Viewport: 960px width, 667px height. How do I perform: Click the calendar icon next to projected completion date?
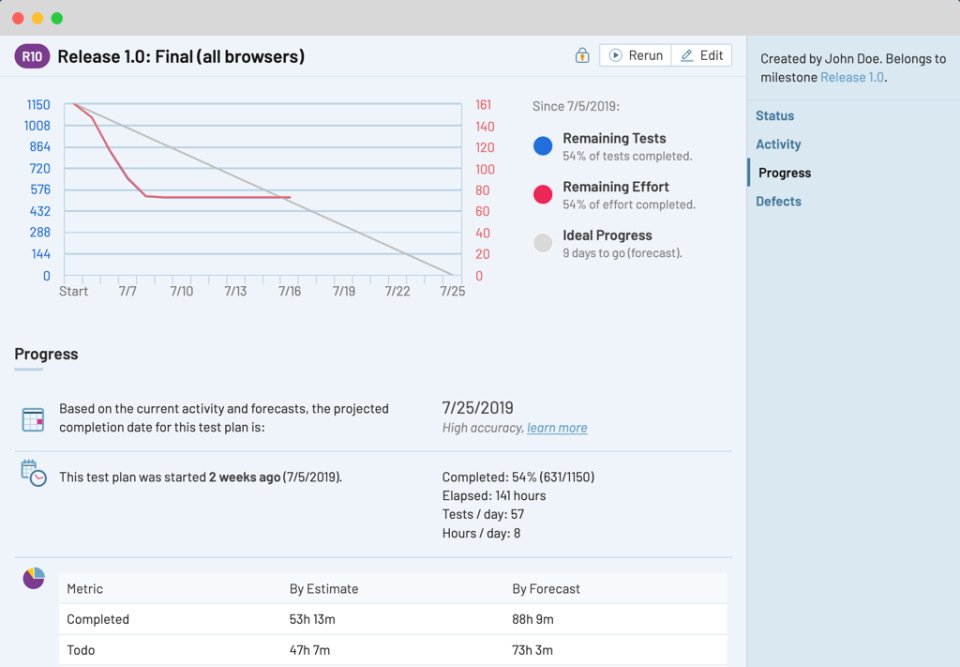pyautogui.click(x=33, y=418)
